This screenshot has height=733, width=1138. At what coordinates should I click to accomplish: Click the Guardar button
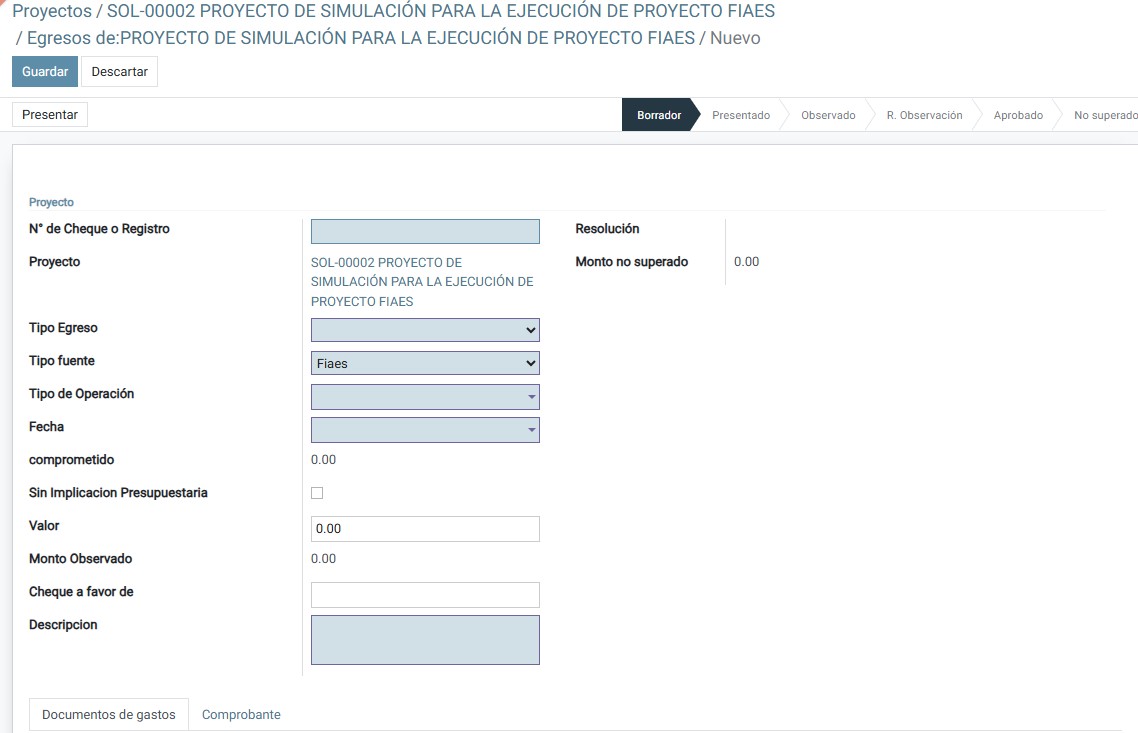[x=45, y=72]
